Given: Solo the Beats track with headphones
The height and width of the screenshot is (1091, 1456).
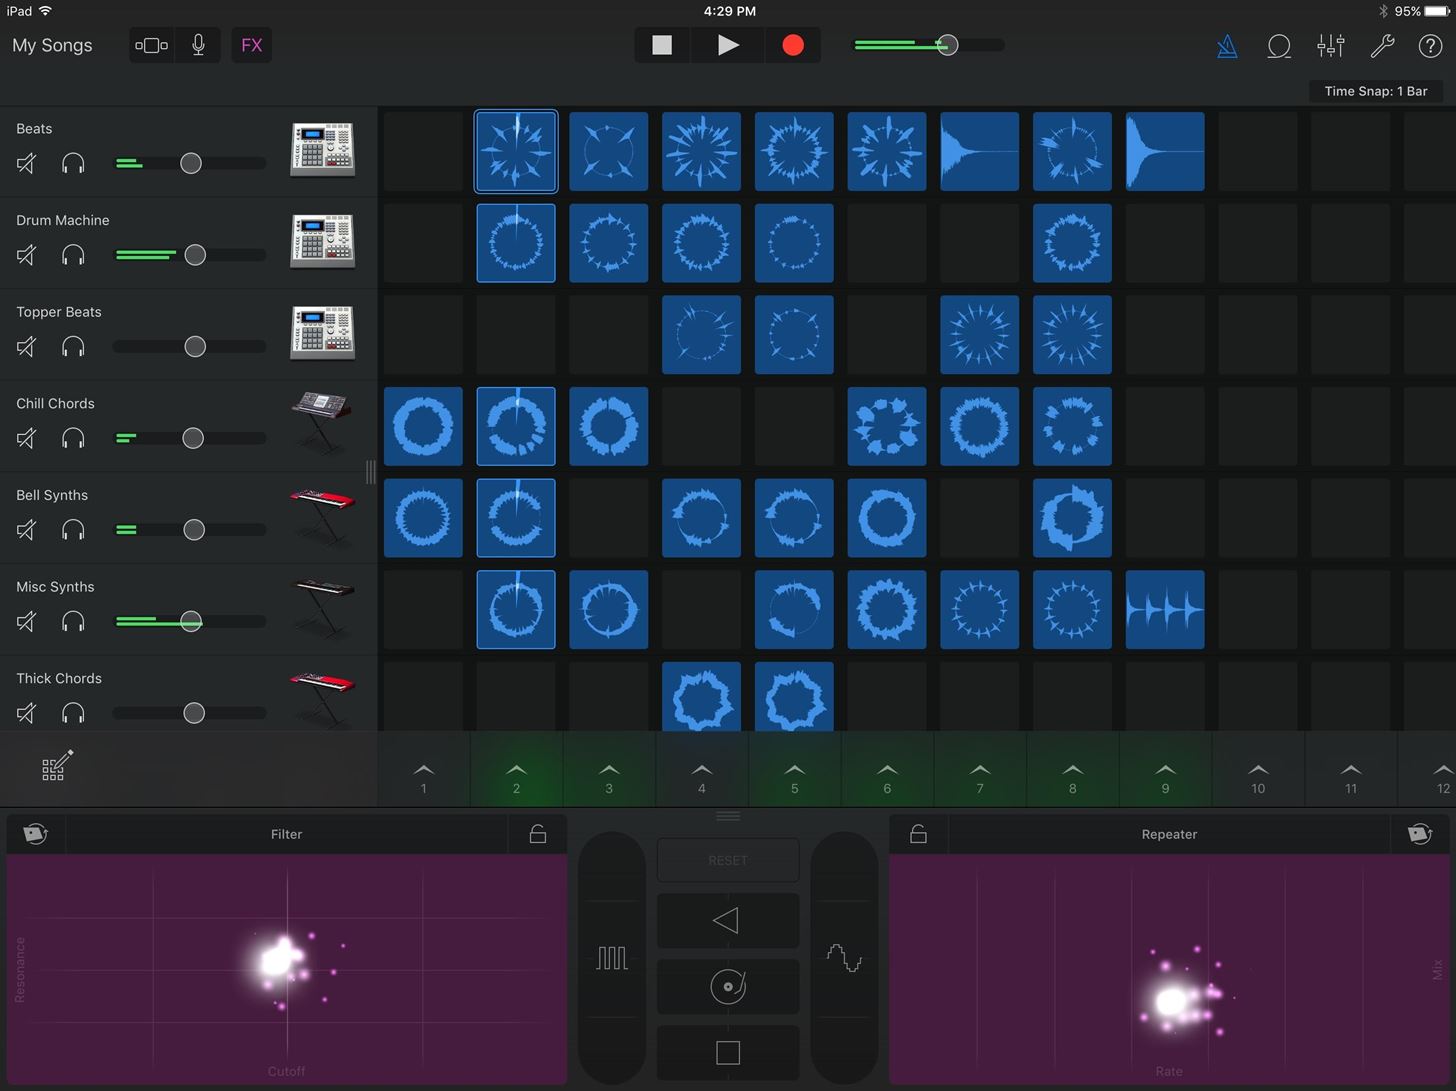Looking at the screenshot, I should click(x=73, y=163).
